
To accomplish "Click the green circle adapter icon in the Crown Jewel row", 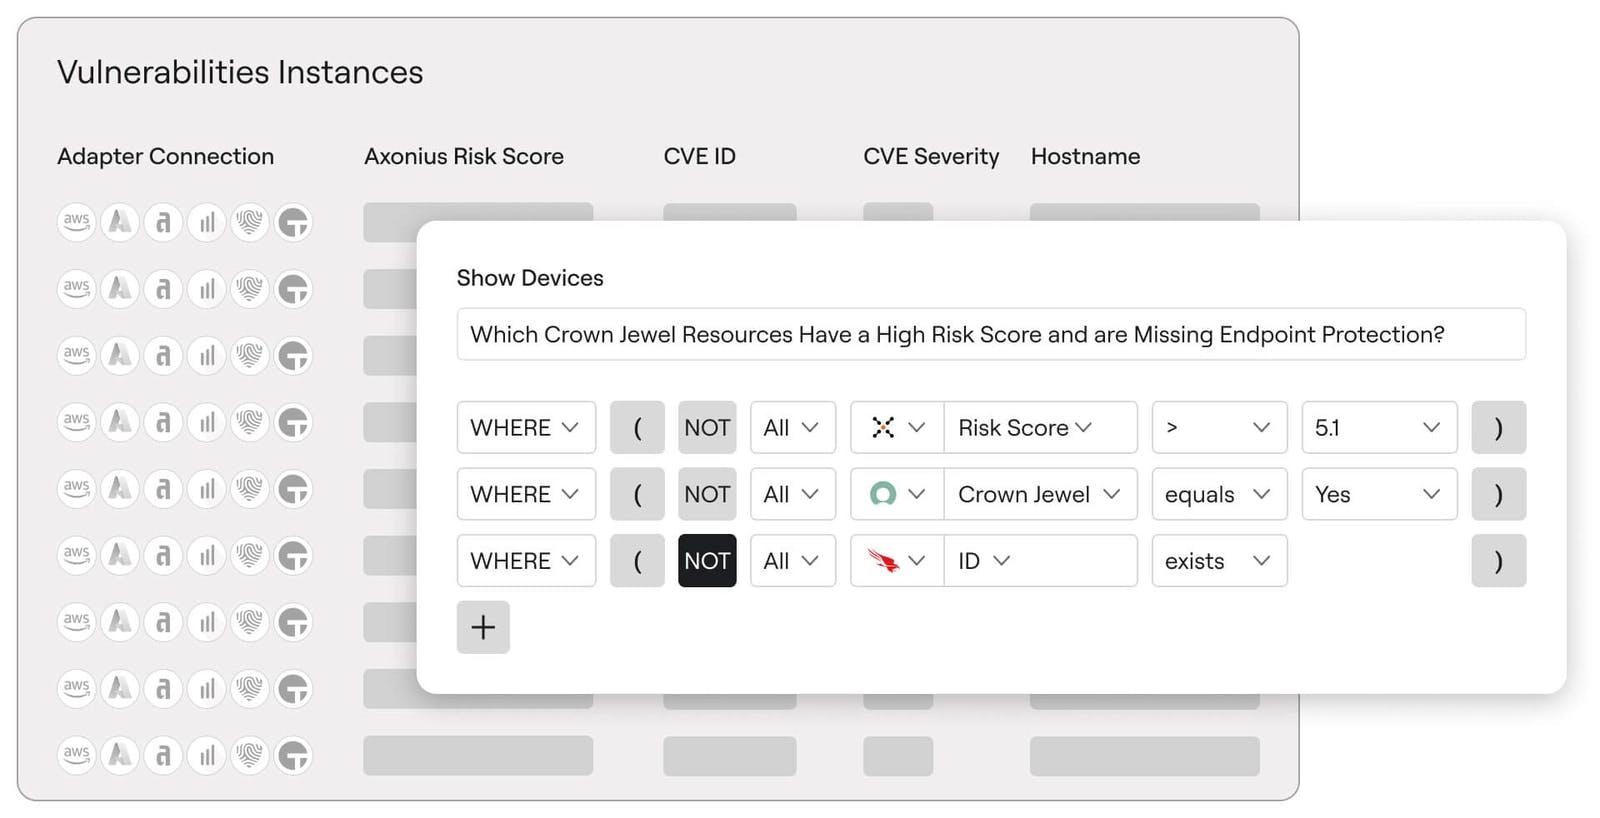I will coord(883,494).
